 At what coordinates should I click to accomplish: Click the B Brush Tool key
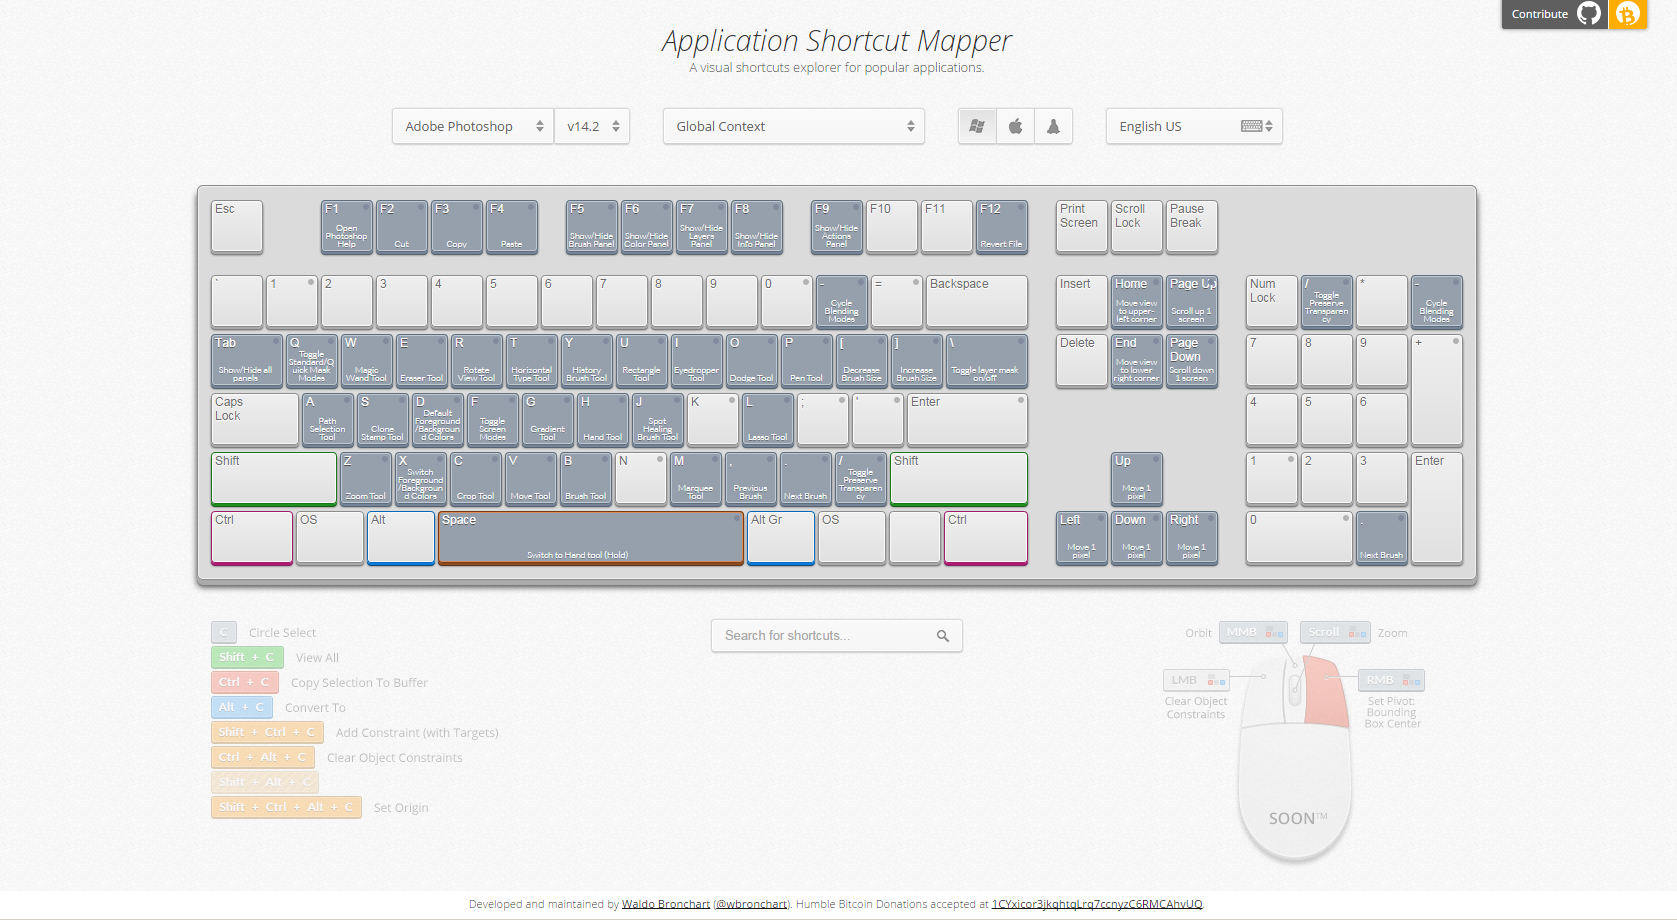coord(586,479)
